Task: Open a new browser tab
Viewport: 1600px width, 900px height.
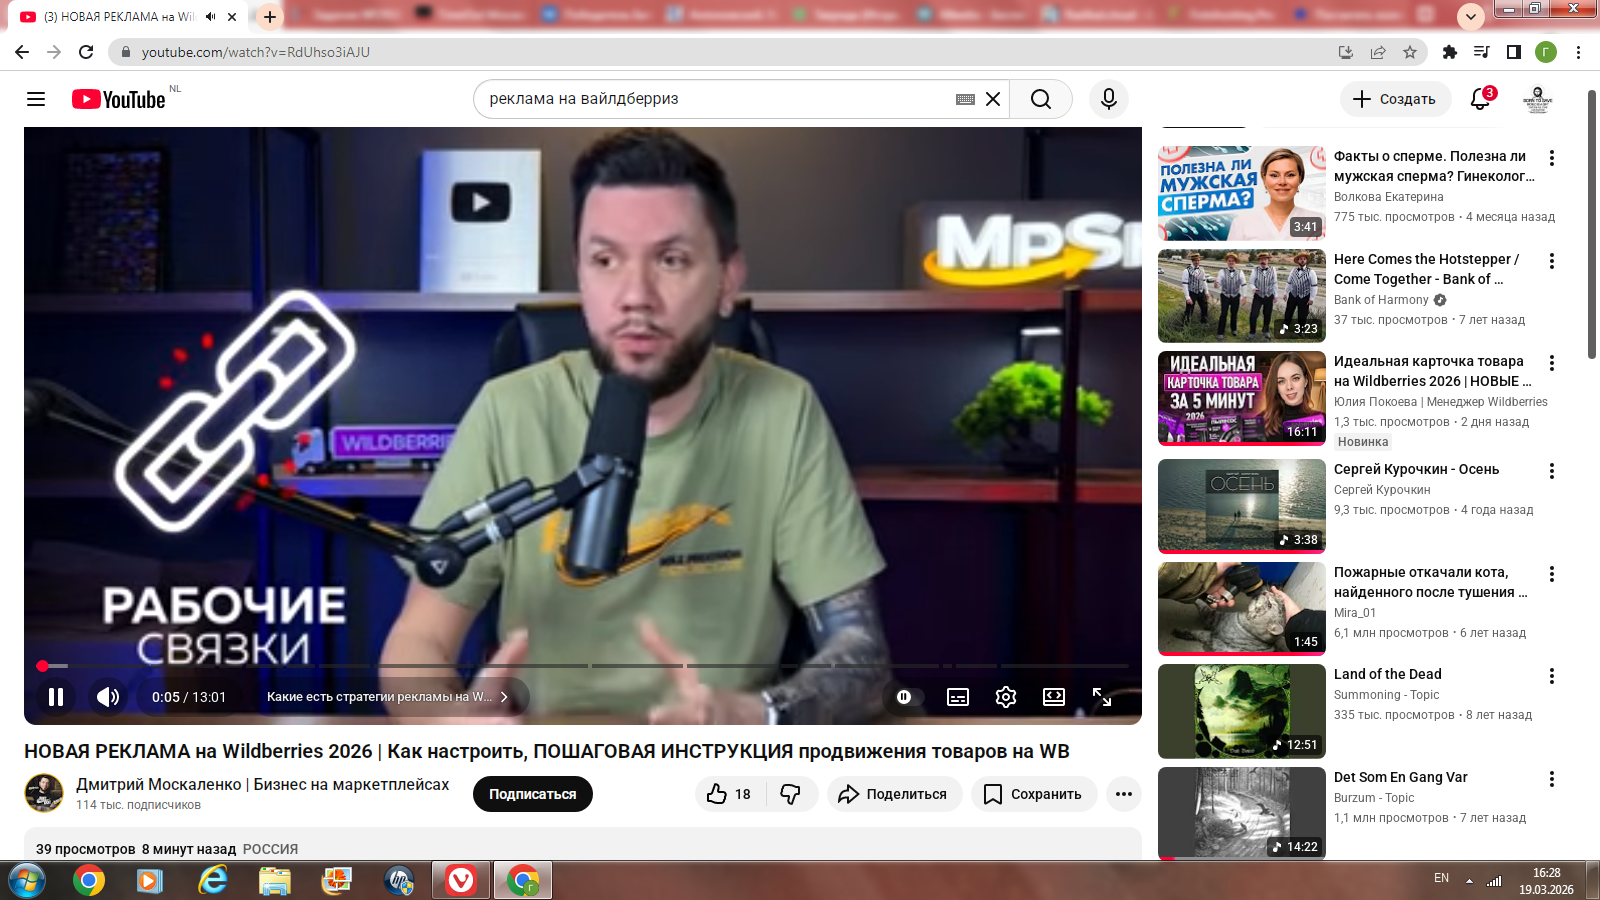Action: pos(270,17)
